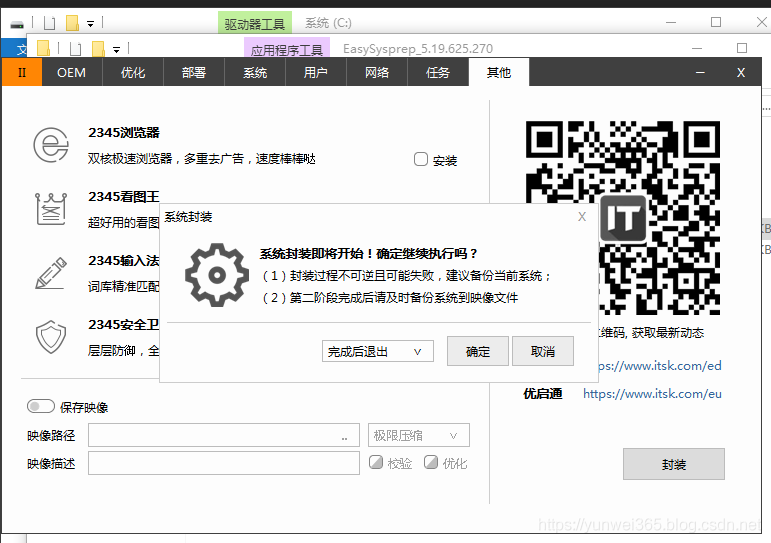This screenshot has width=771, height=543.
Task: Open the 优启通 itsk.com/eu link
Action: click(652, 393)
